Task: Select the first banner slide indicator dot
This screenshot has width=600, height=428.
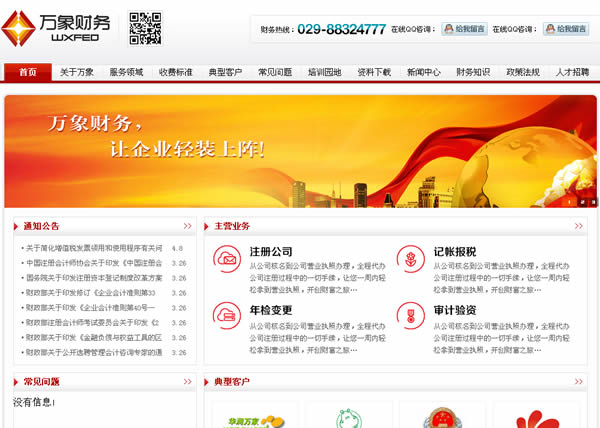Action: tap(571, 201)
